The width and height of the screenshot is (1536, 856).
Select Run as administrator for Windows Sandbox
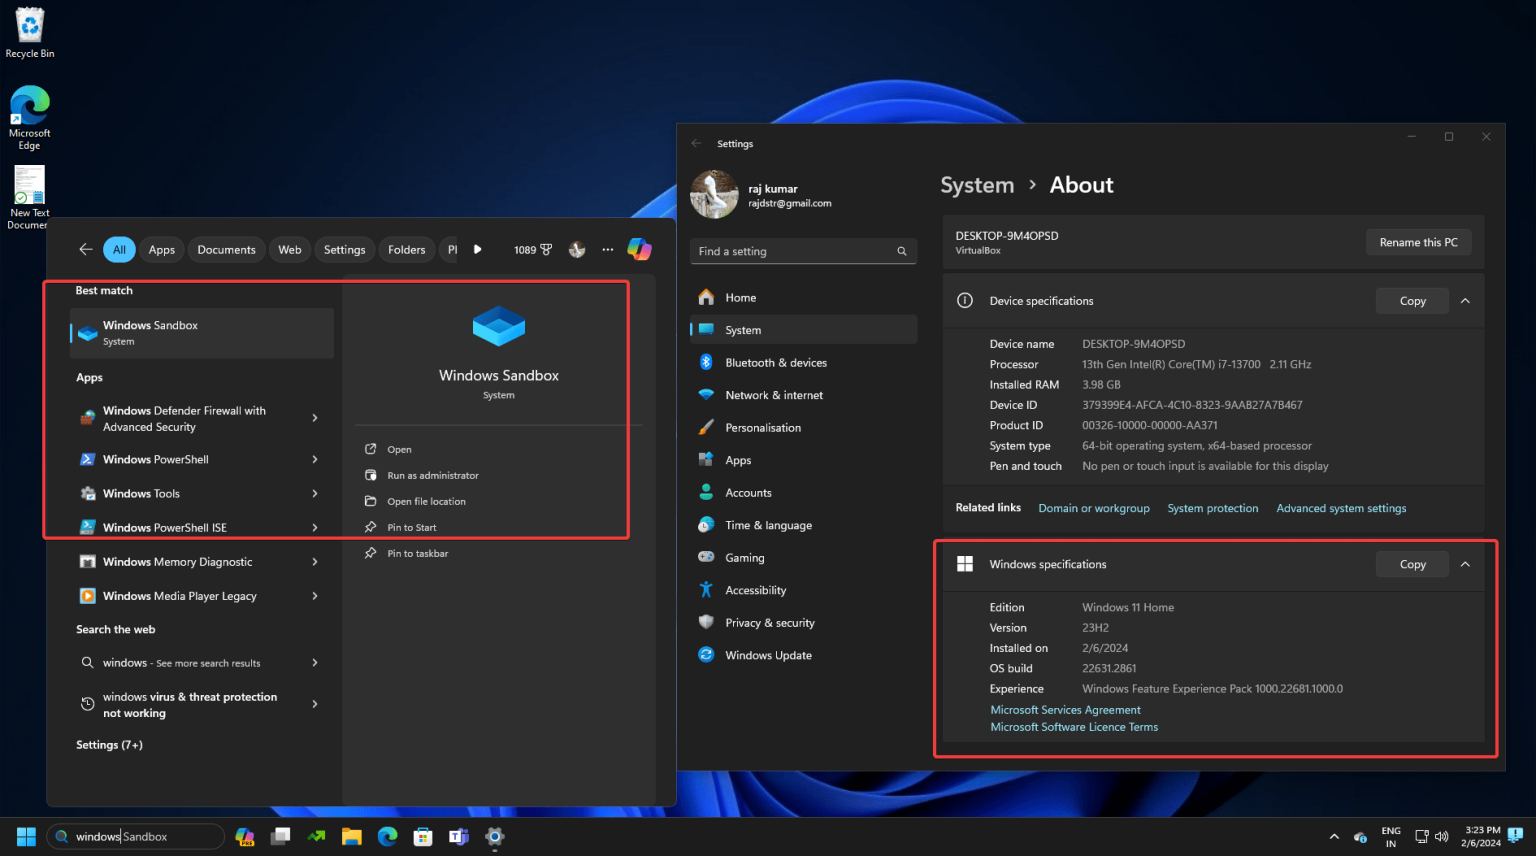coord(431,475)
